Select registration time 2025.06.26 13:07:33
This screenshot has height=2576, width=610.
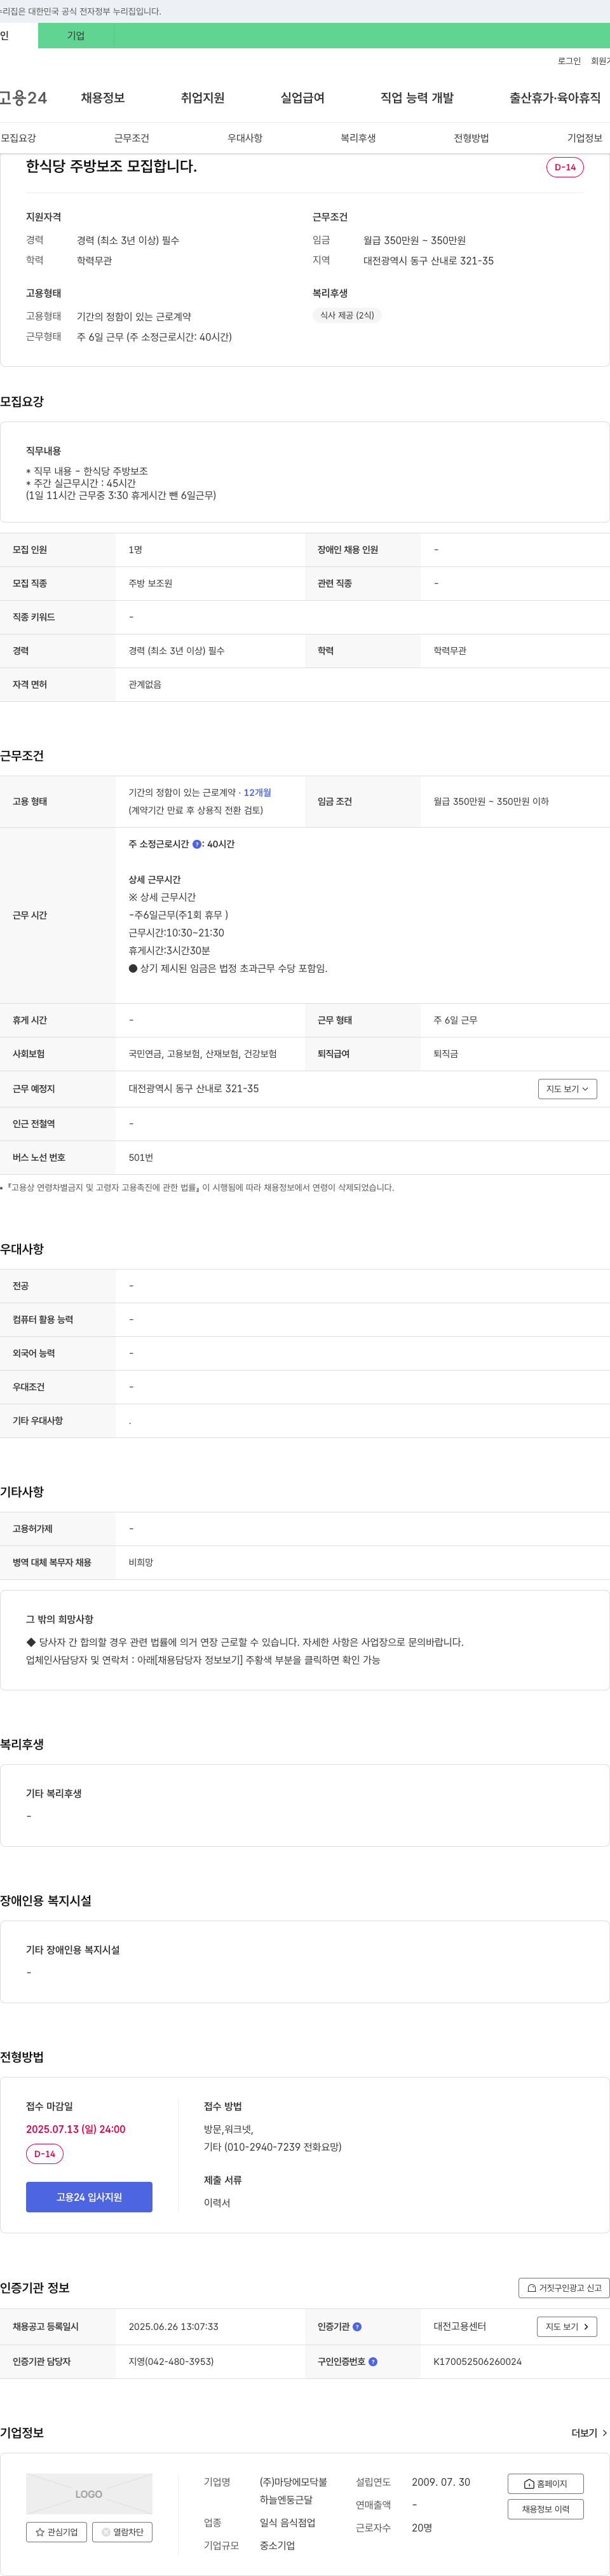coord(173,2327)
